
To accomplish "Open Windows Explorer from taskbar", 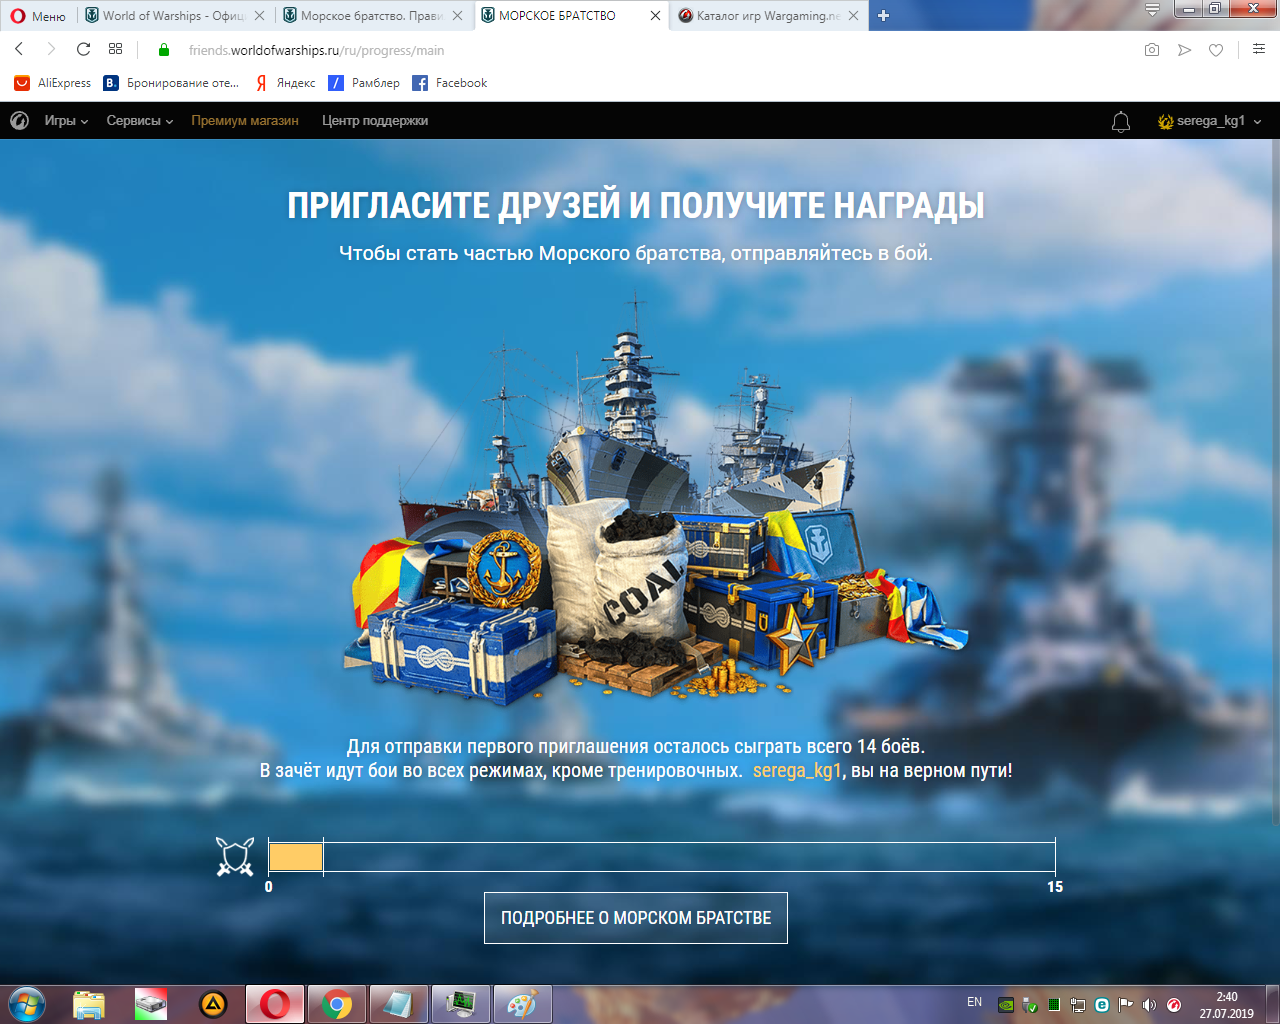I will click(89, 1004).
